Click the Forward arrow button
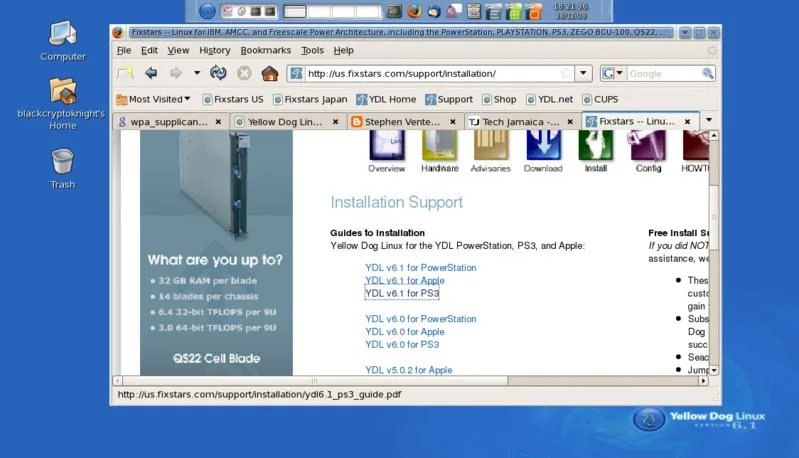 tap(176, 73)
